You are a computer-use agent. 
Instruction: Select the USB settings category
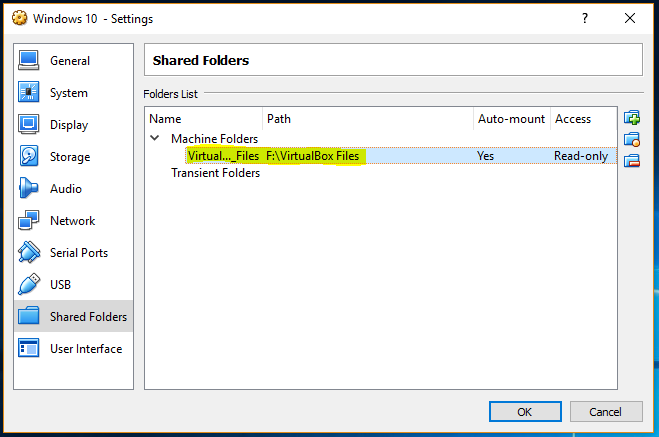point(61,285)
